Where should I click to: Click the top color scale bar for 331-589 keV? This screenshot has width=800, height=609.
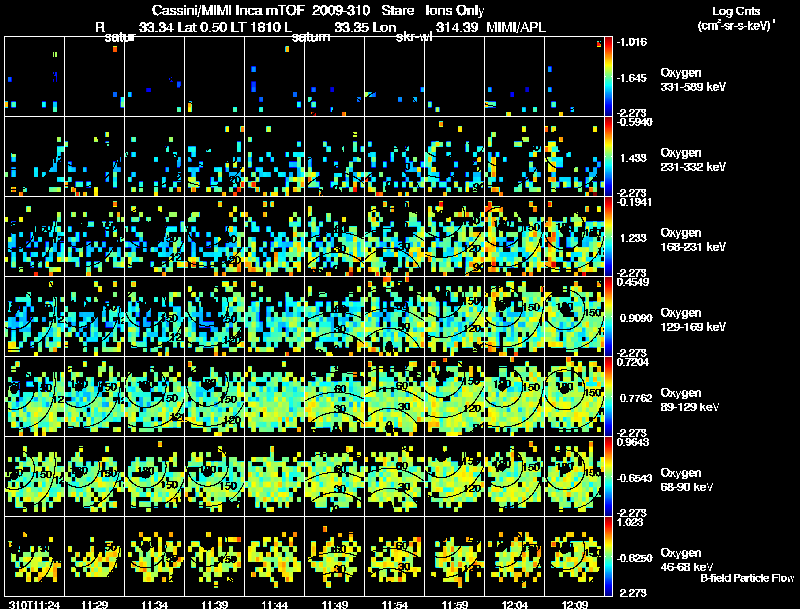pos(608,77)
